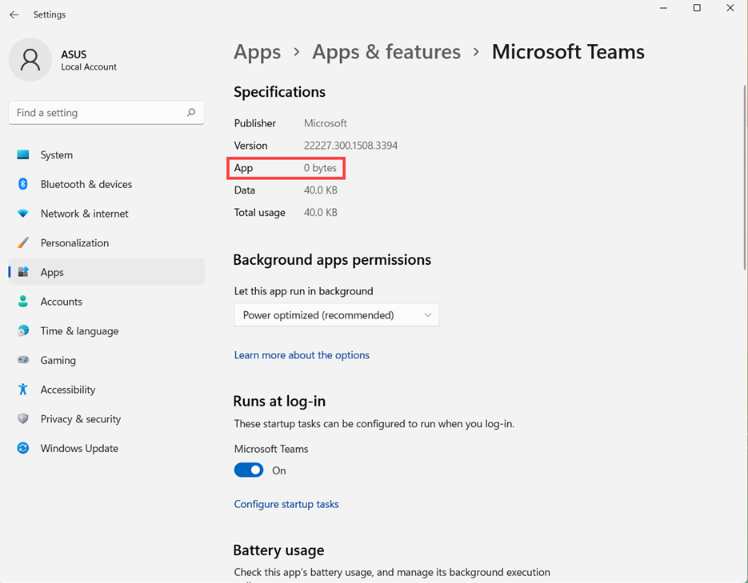Screen dimensions: 748x583
Task: Navigate to Apps & features breadcrumb
Action: 386,52
